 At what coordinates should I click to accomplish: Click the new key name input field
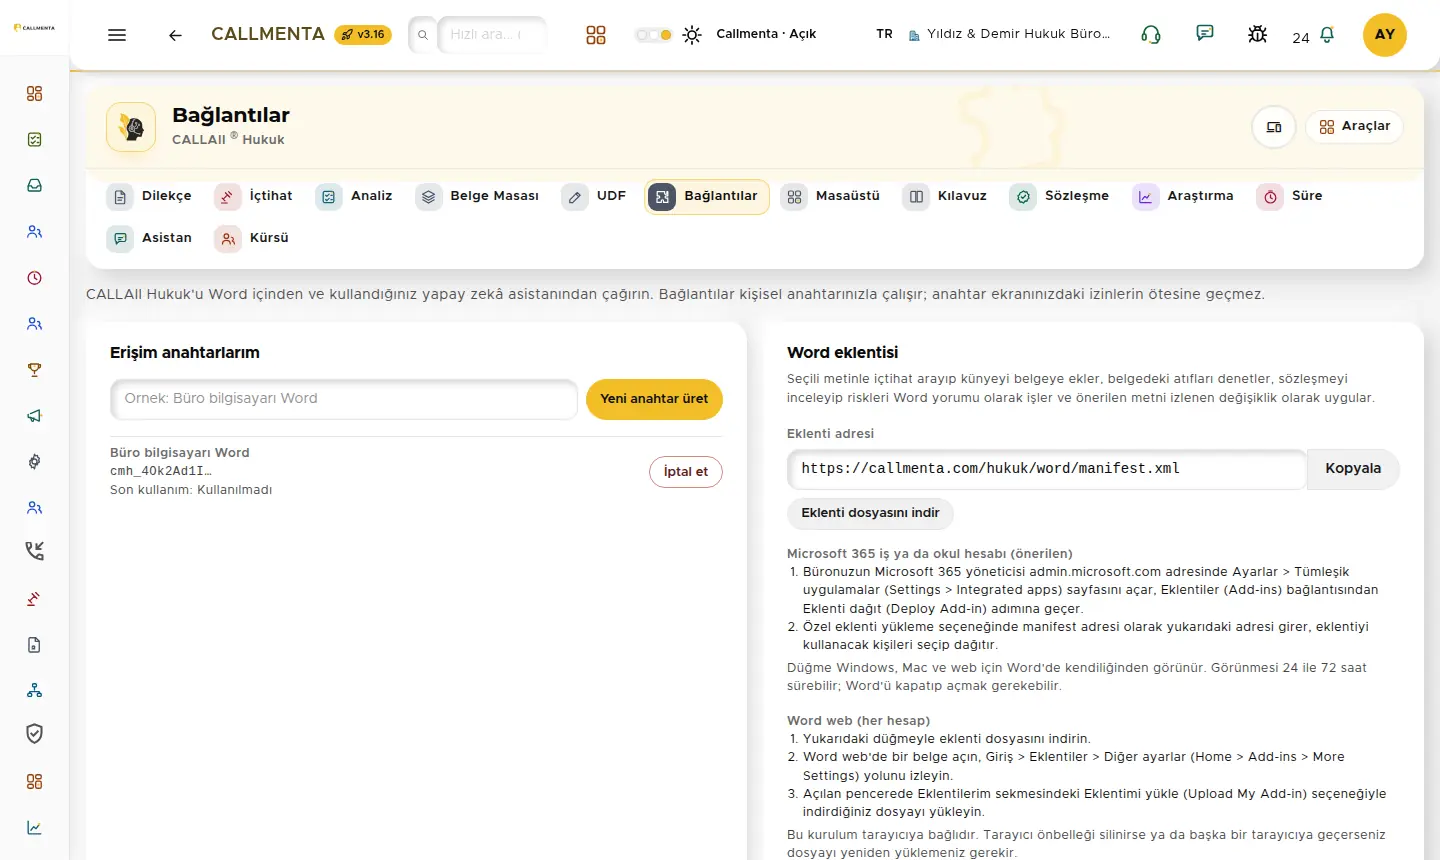[x=344, y=399]
